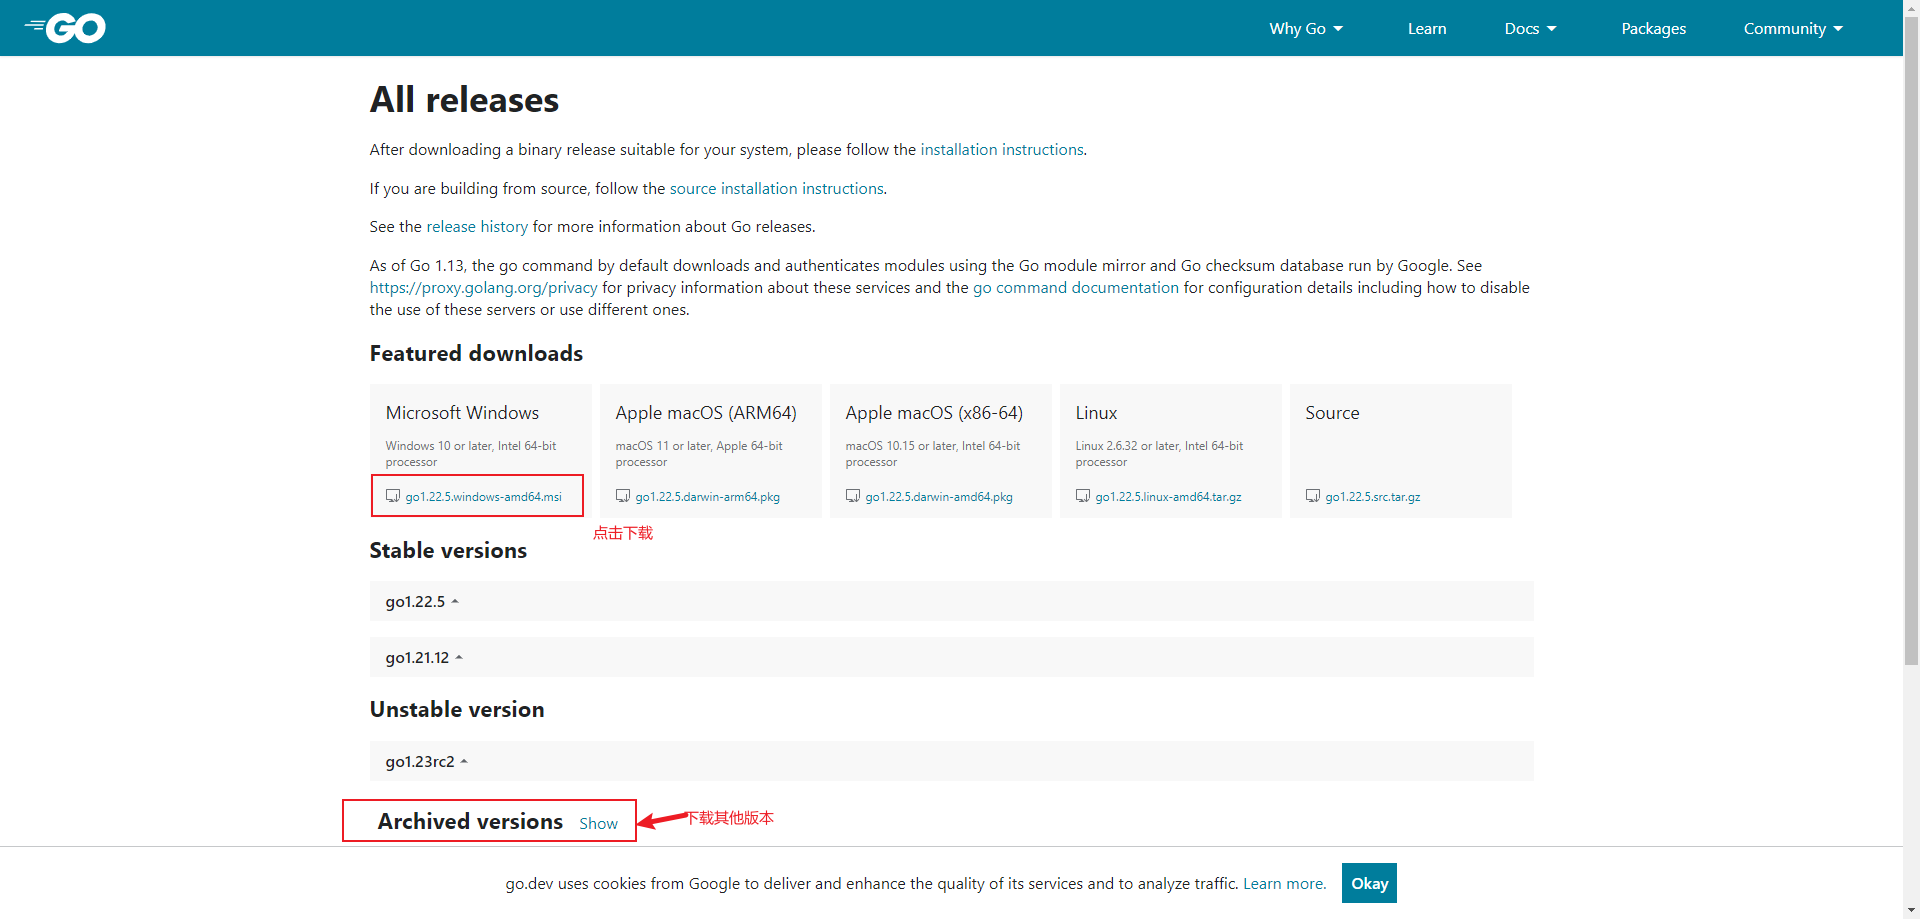Click the Stable versions heading
1920x919 pixels.
(x=448, y=550)
